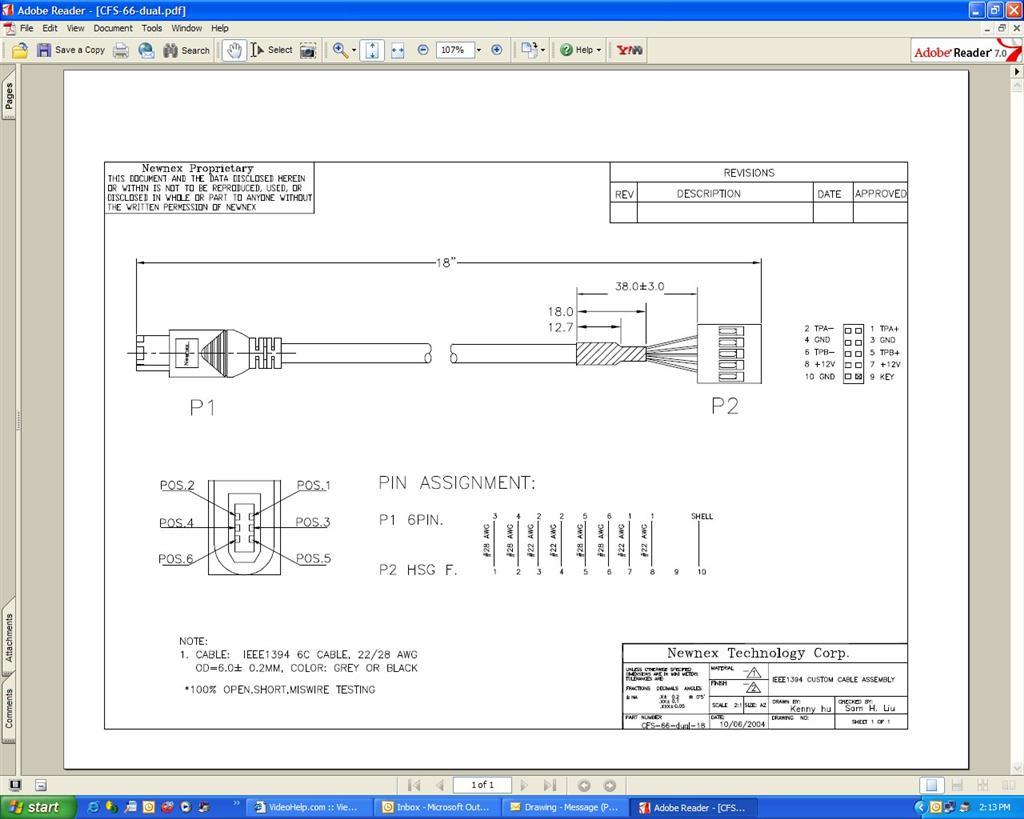Select Single Page layout icon
The height and width of the screenshot is (819, 1024).
tap(932, 785)
